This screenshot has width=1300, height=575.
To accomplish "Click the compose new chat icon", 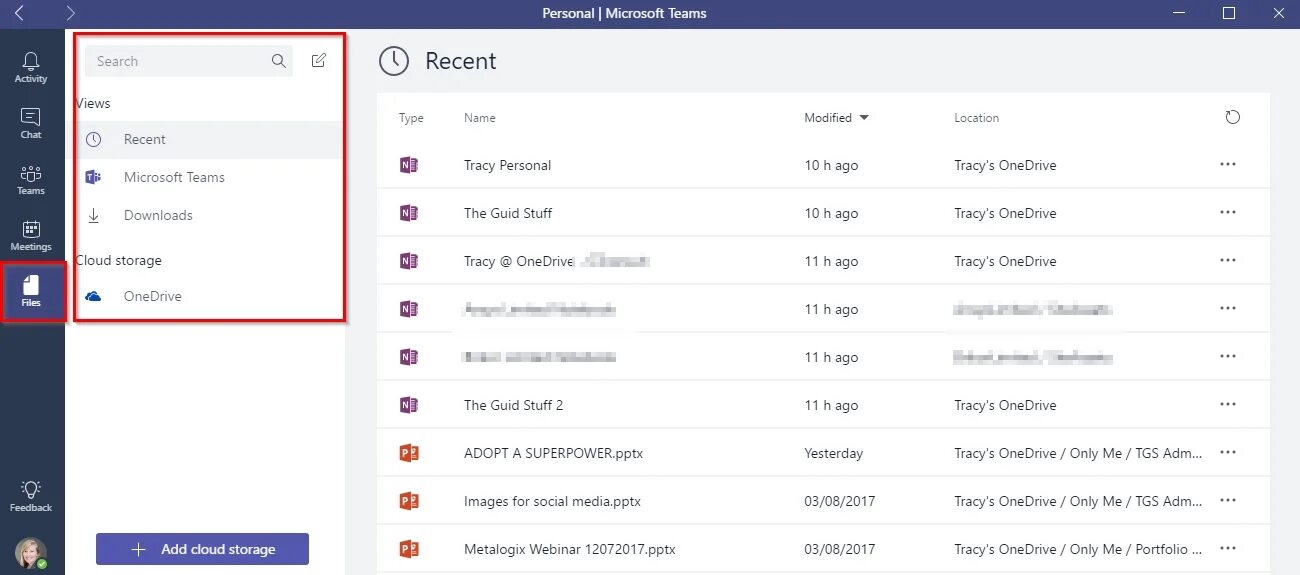I will (318, 61).
